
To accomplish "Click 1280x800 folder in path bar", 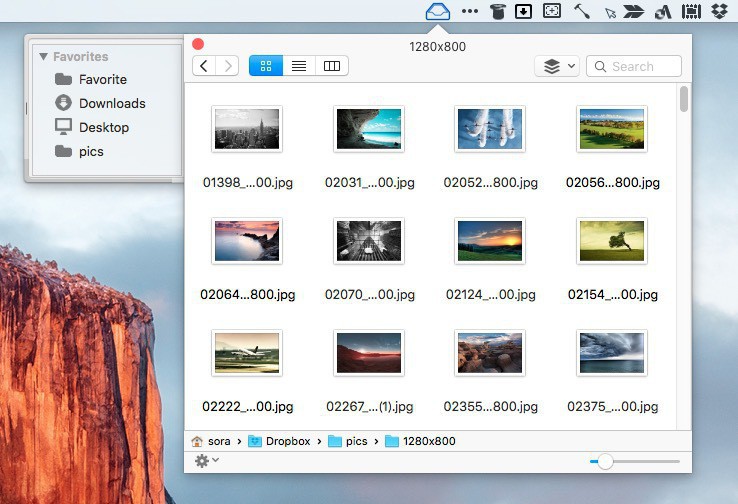I will click(x=420, y=441).
